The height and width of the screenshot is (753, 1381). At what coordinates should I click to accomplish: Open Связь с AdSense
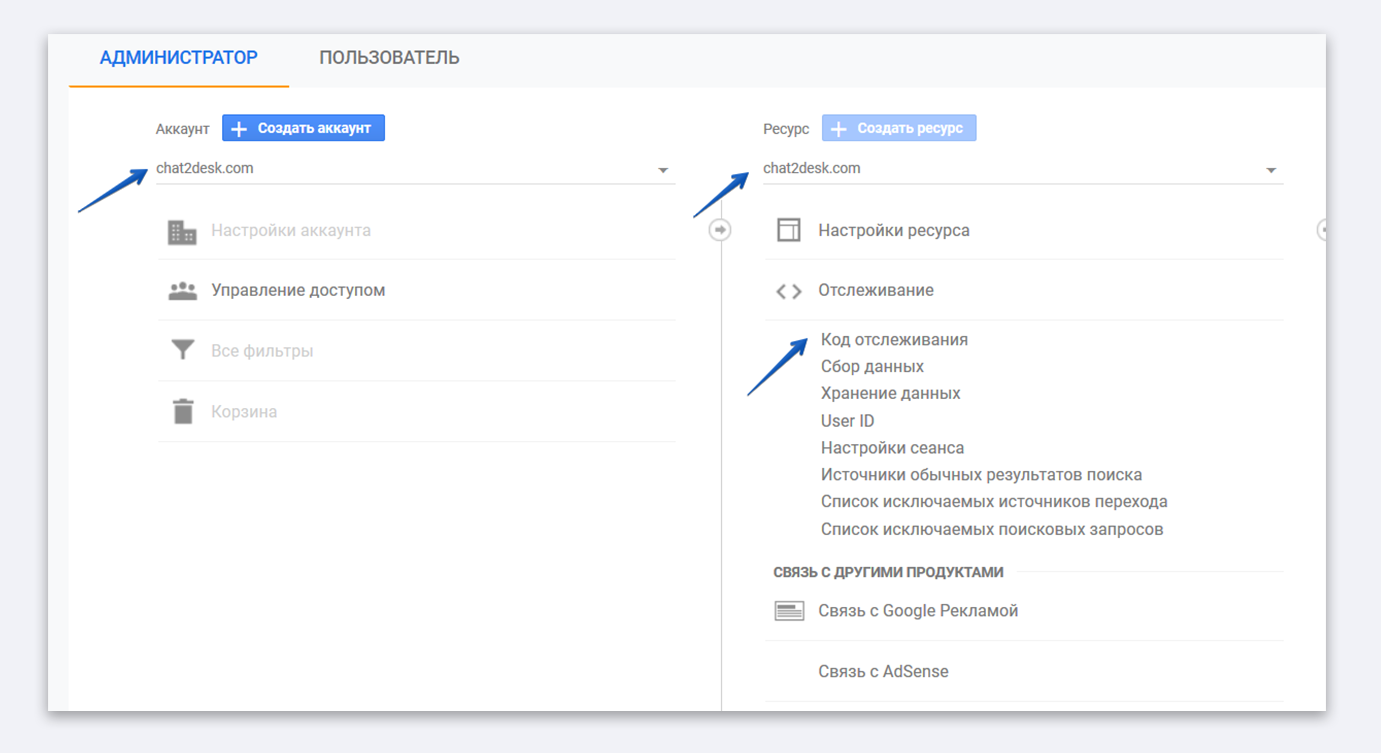[x=883, y=672]
